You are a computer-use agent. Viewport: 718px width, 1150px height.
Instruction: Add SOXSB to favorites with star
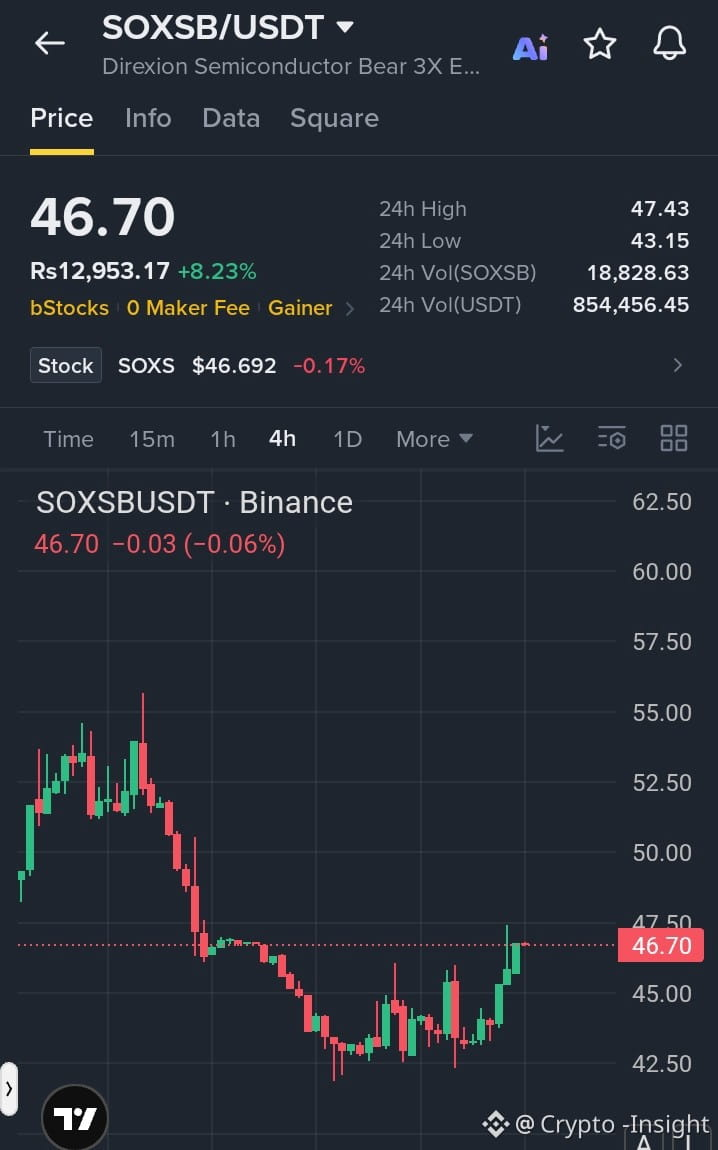click(600, 44)
